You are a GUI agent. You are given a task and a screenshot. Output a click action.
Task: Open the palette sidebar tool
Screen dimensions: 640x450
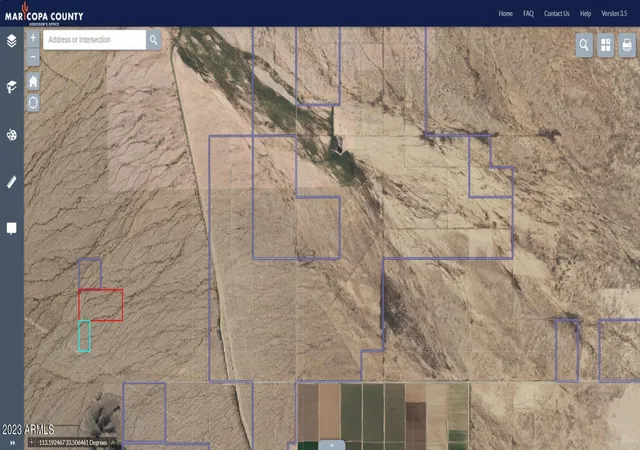pos(11,134)
